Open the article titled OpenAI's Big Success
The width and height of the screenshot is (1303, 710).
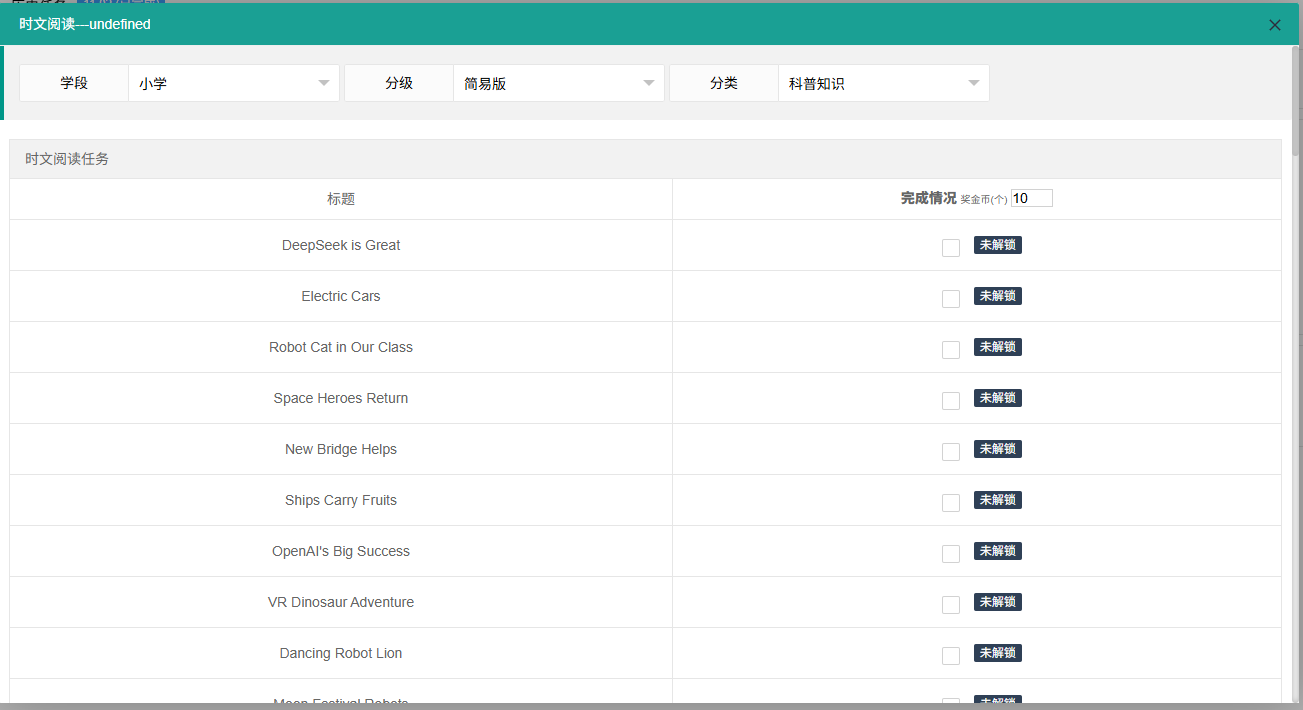pyautogui.click(x=341, y=551)
